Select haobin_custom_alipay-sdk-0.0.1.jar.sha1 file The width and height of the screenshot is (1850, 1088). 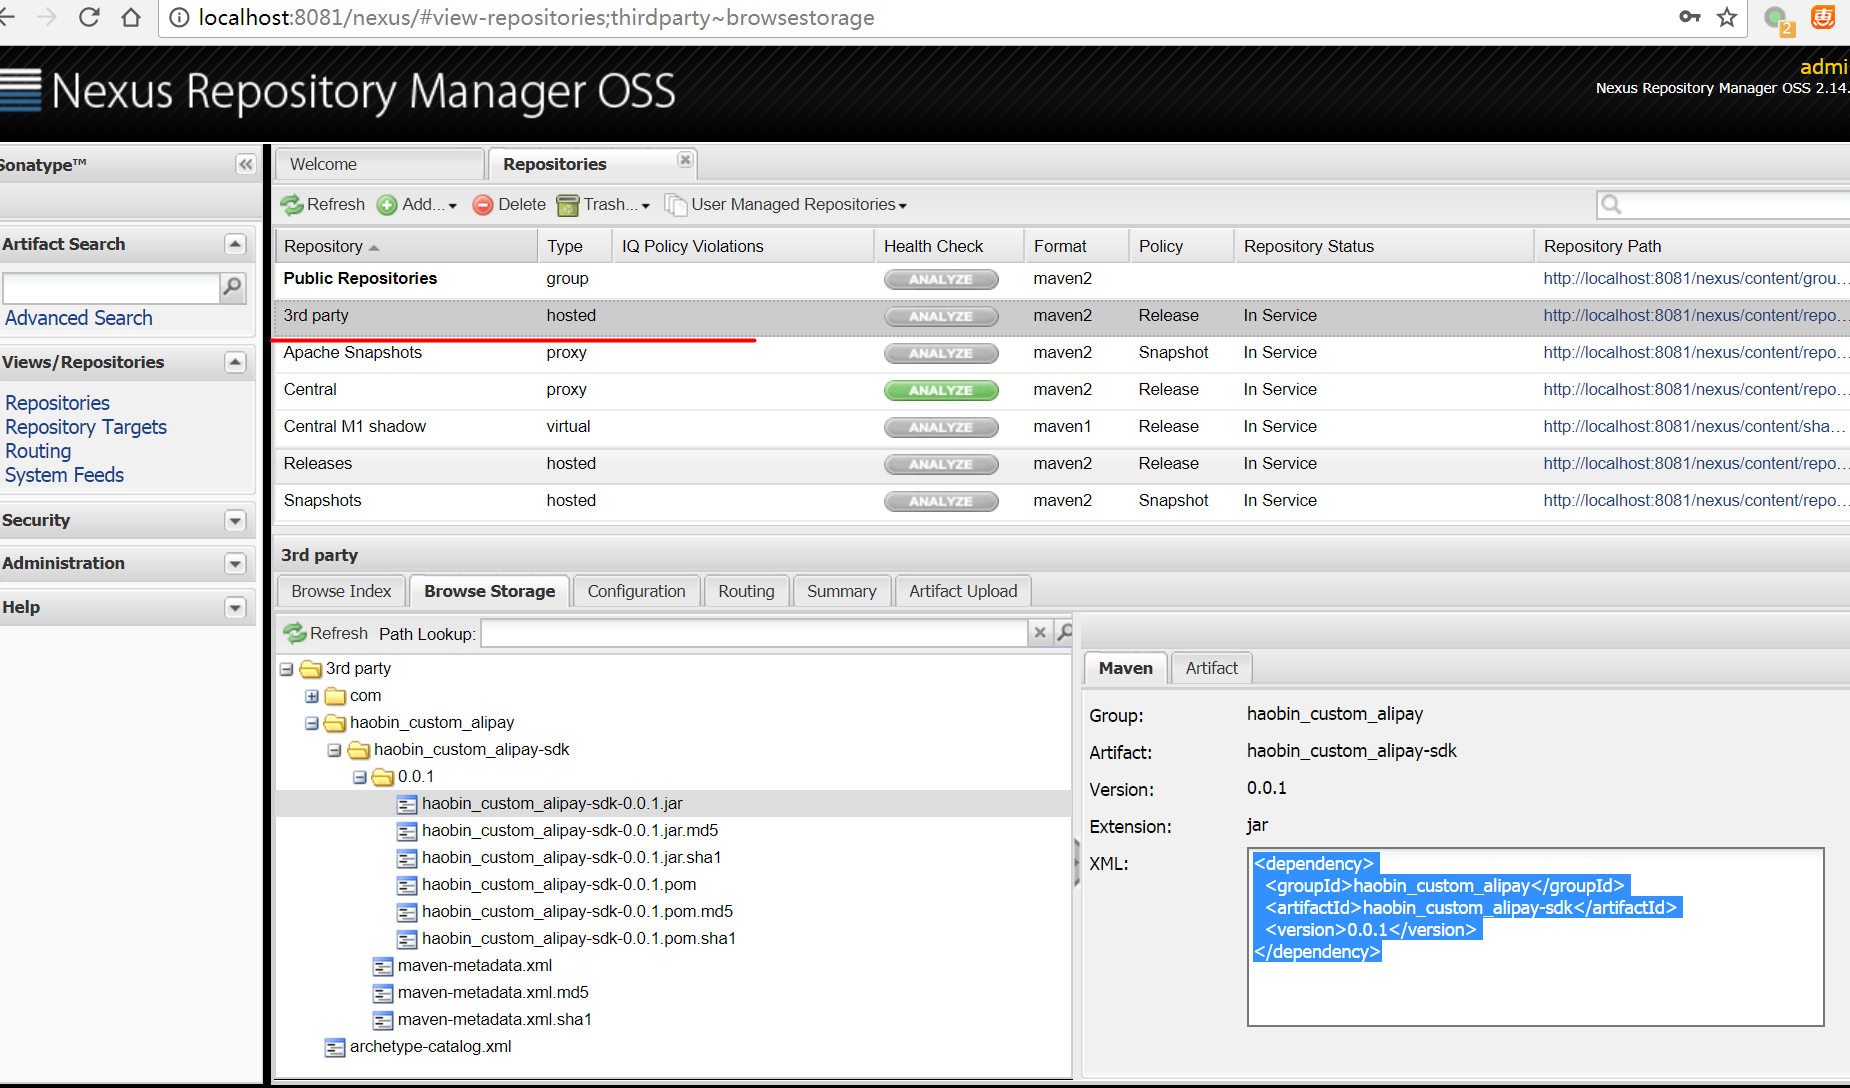point(571,858)
